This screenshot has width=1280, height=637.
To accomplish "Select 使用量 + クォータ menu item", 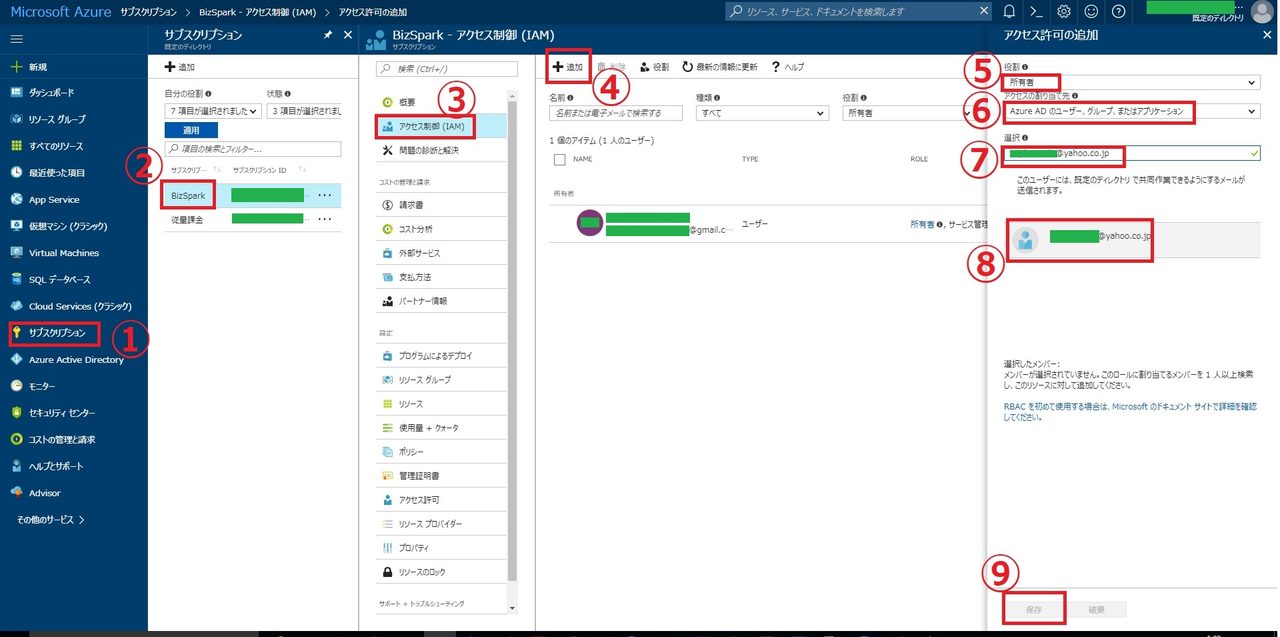I will click(441, 428).
